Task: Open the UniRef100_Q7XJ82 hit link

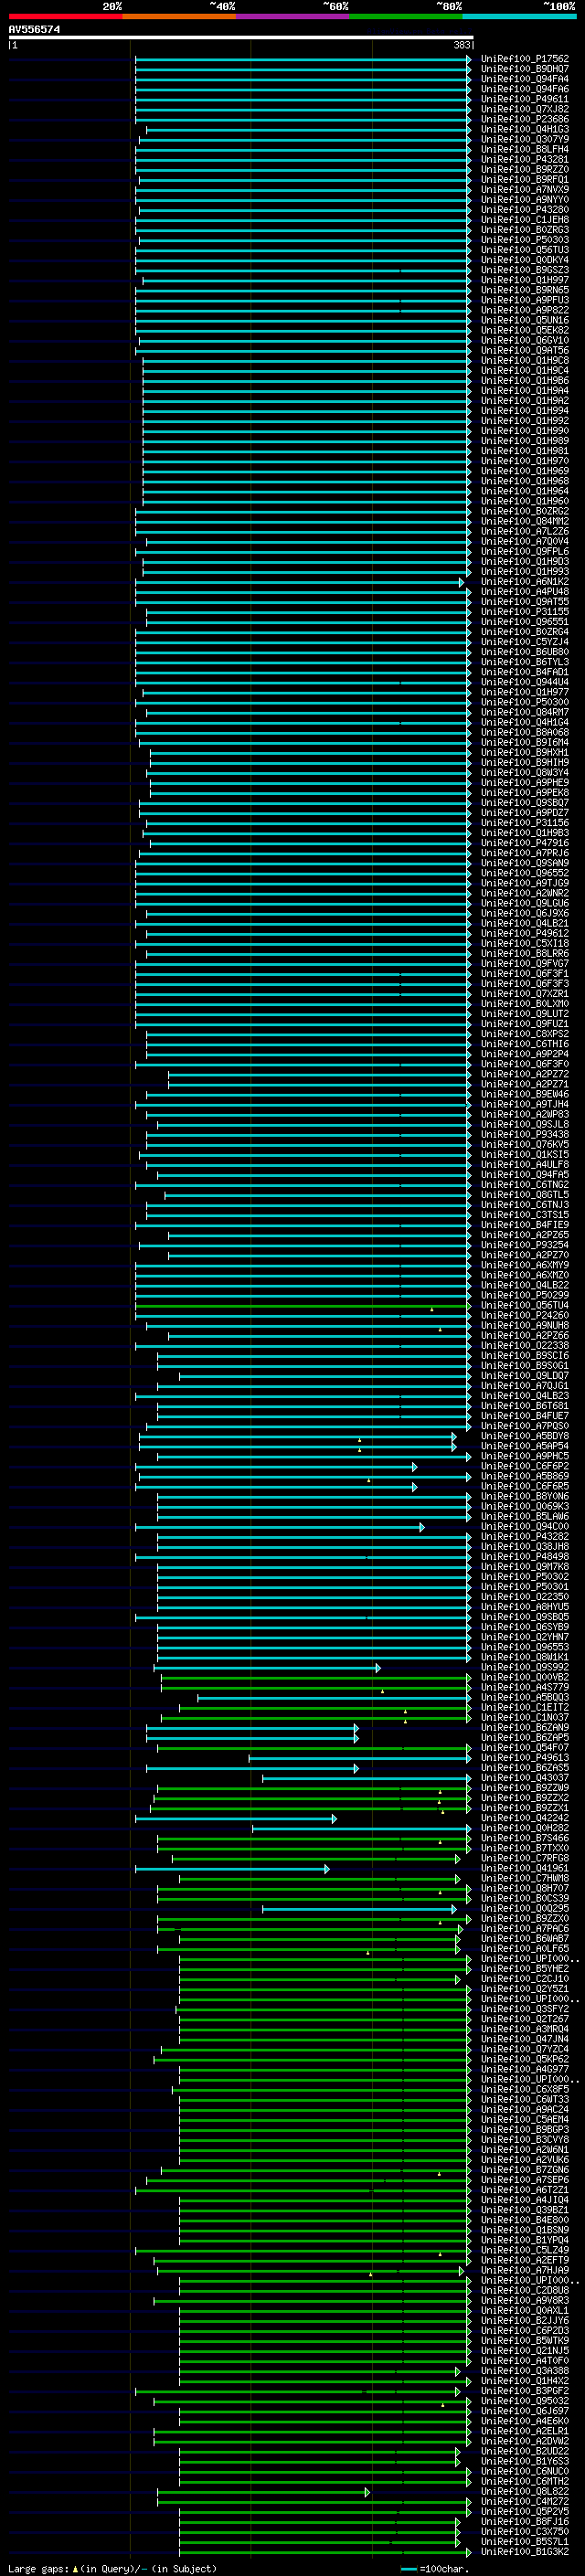Action: tap(524, 109)
